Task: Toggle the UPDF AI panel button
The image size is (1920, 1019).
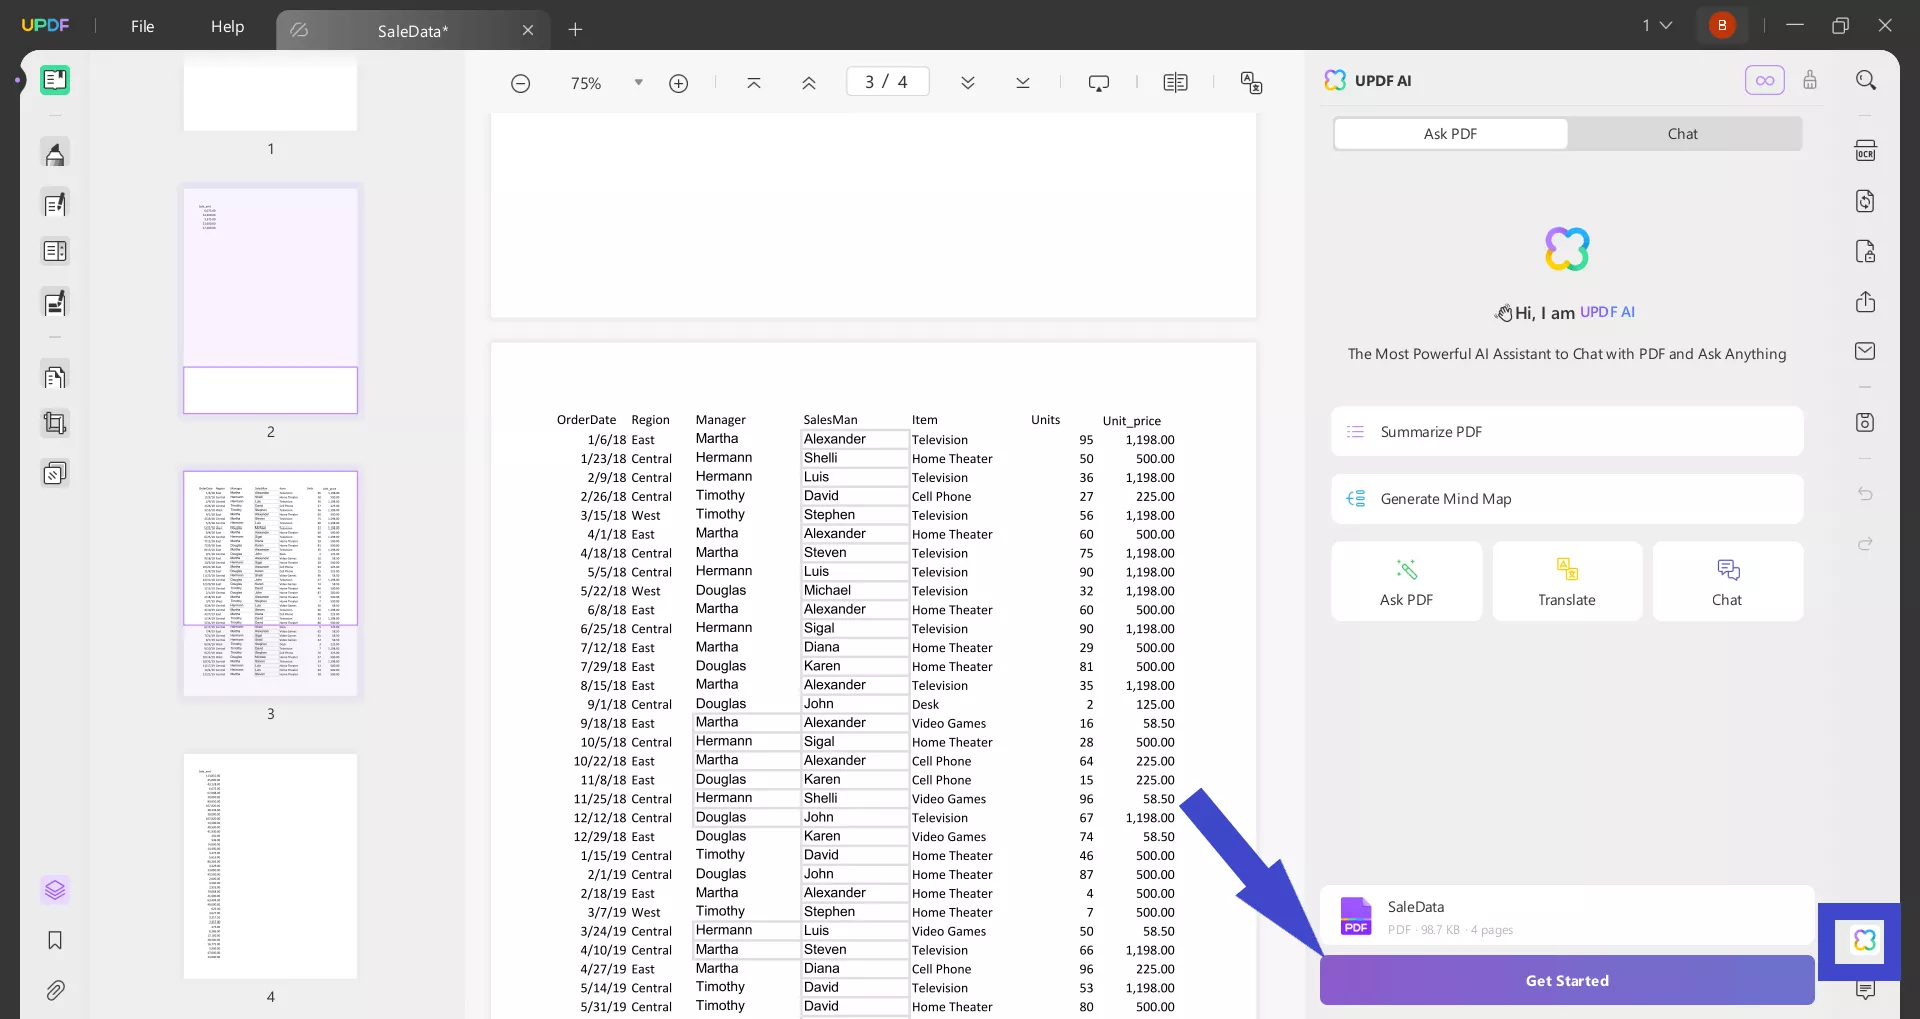Action: pos(1864,940)
